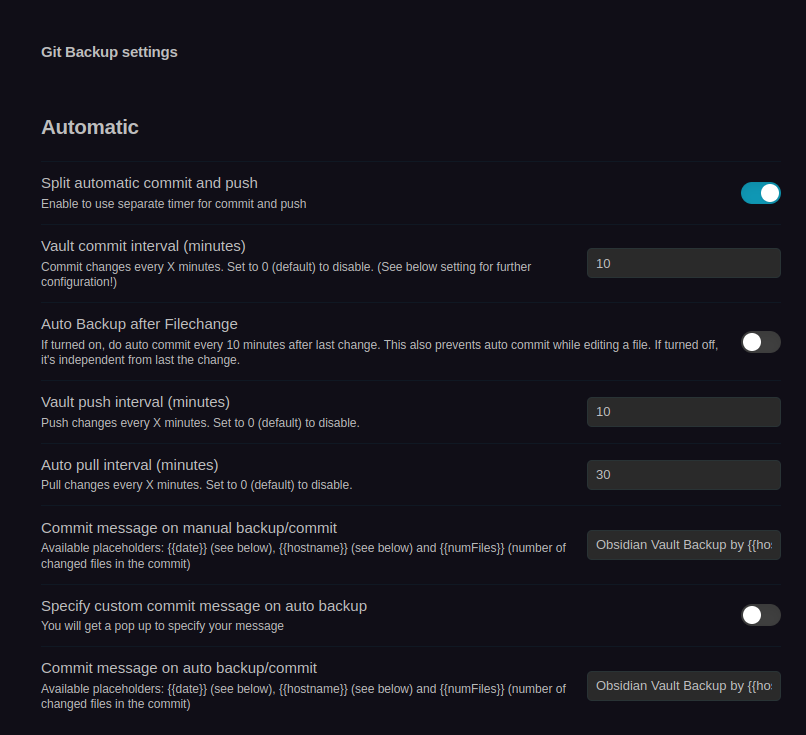Click the "Specify custom commit message" label
Image resolution: width=806 pixels, height=735 pixels.
[x=203, y=606]
